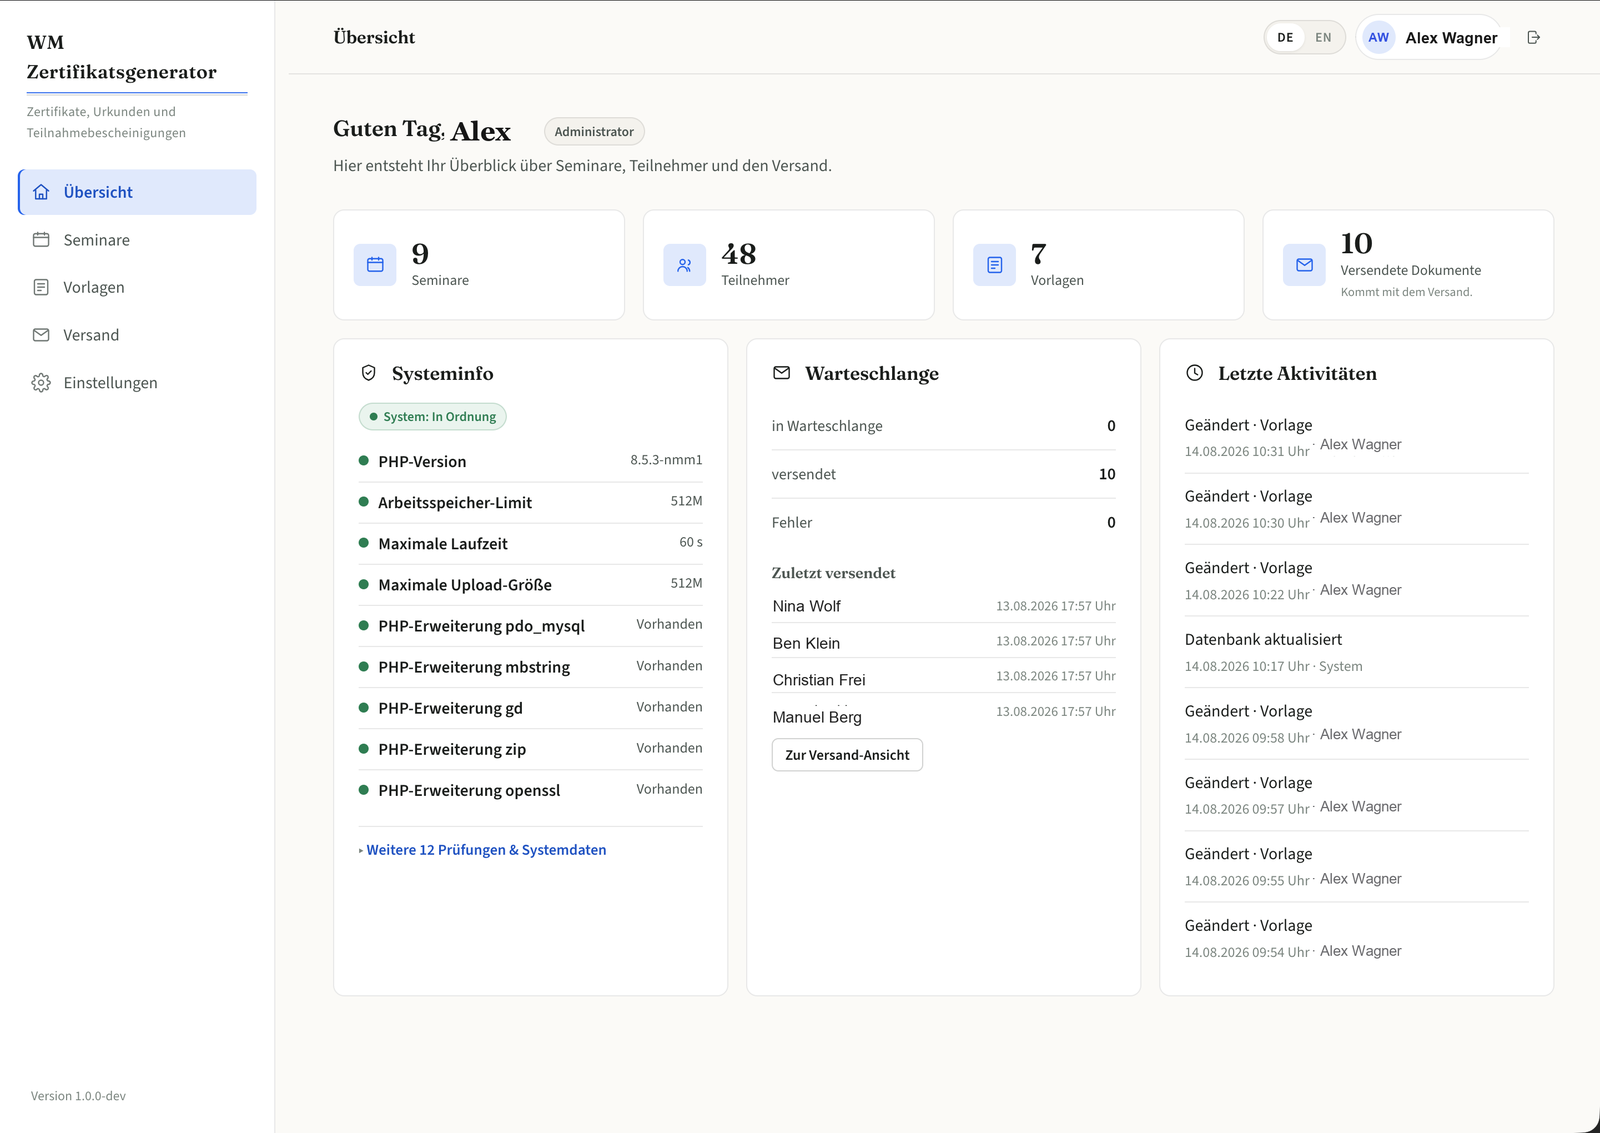This screenshot has width=1600, height=1133.
Task: Open the 7 Vorlagen summary card
Action: pos(1099,265)
